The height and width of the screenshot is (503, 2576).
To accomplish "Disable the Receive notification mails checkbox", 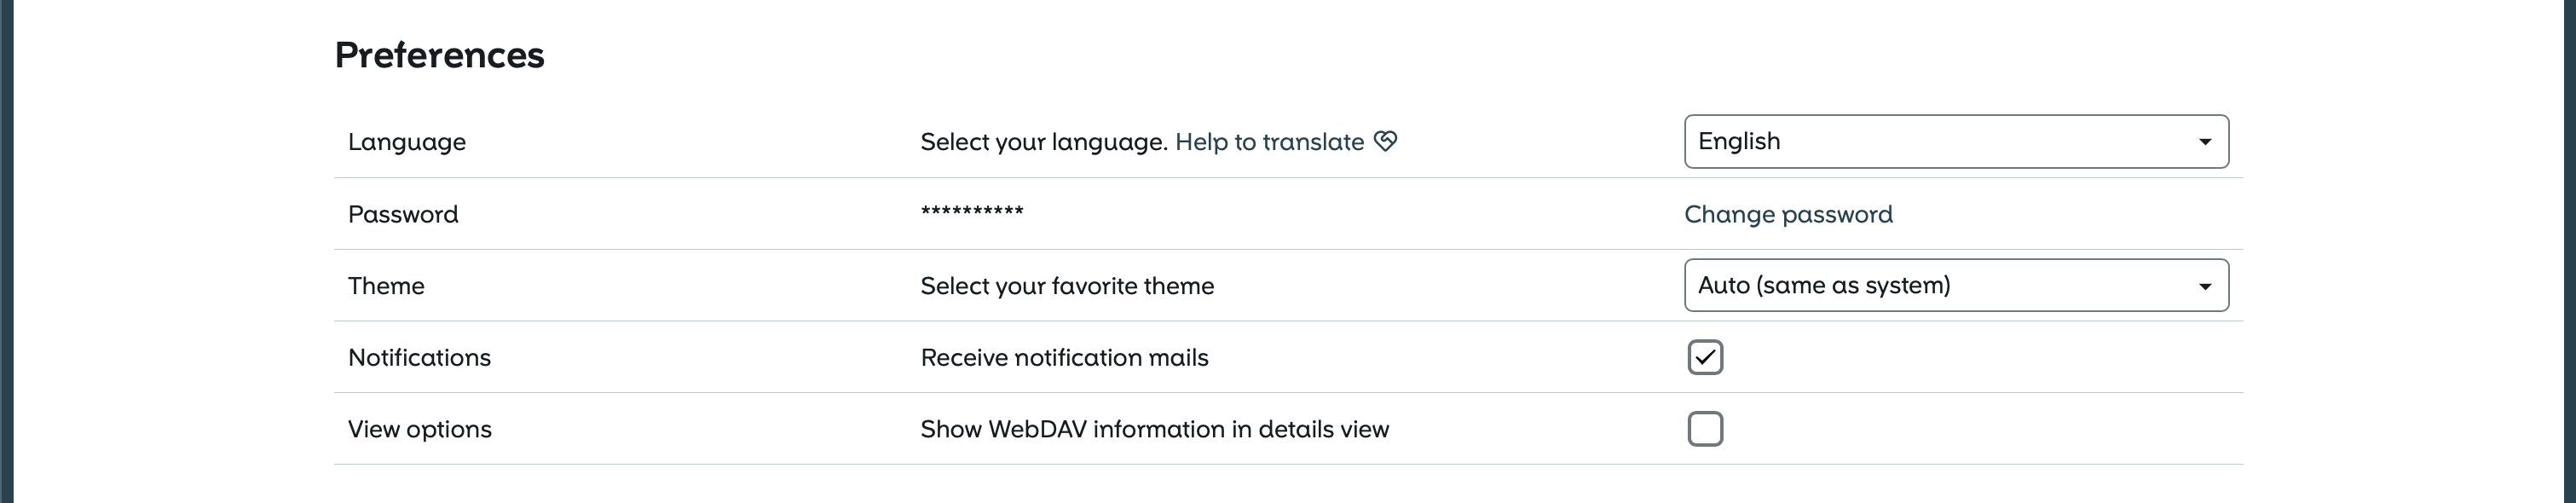I will [x=1705, y=357].
